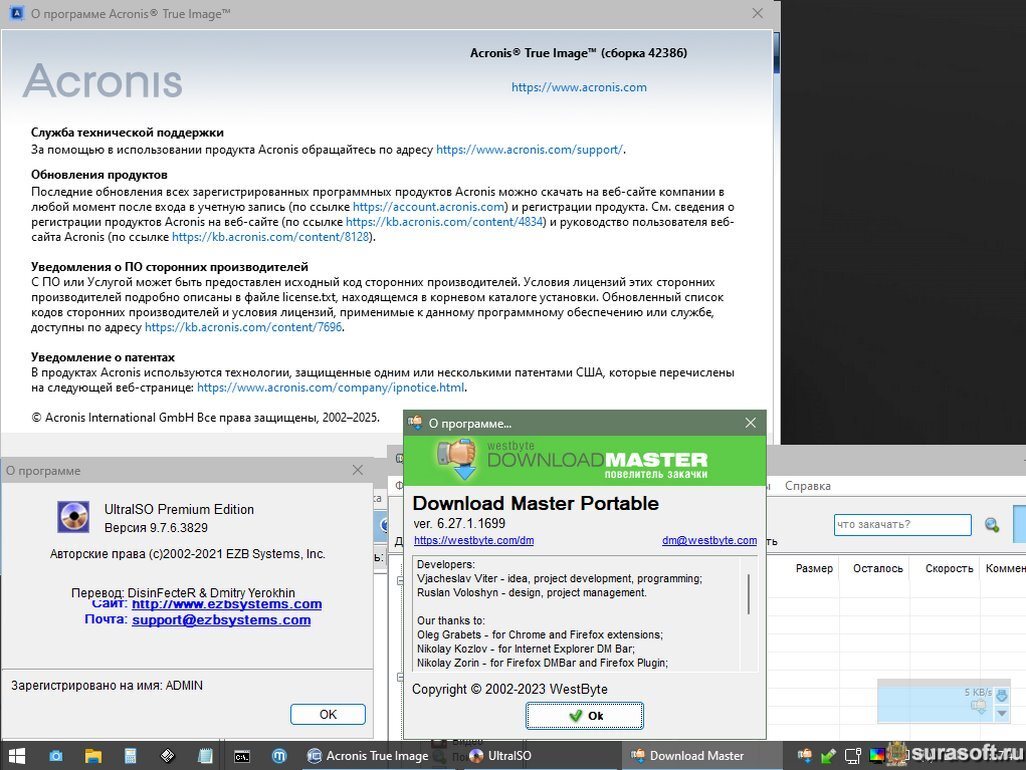Click the UltraISO disc icon in the About dialog
Viewport: 1026px width, 770px height.
[x=73, y=517]
